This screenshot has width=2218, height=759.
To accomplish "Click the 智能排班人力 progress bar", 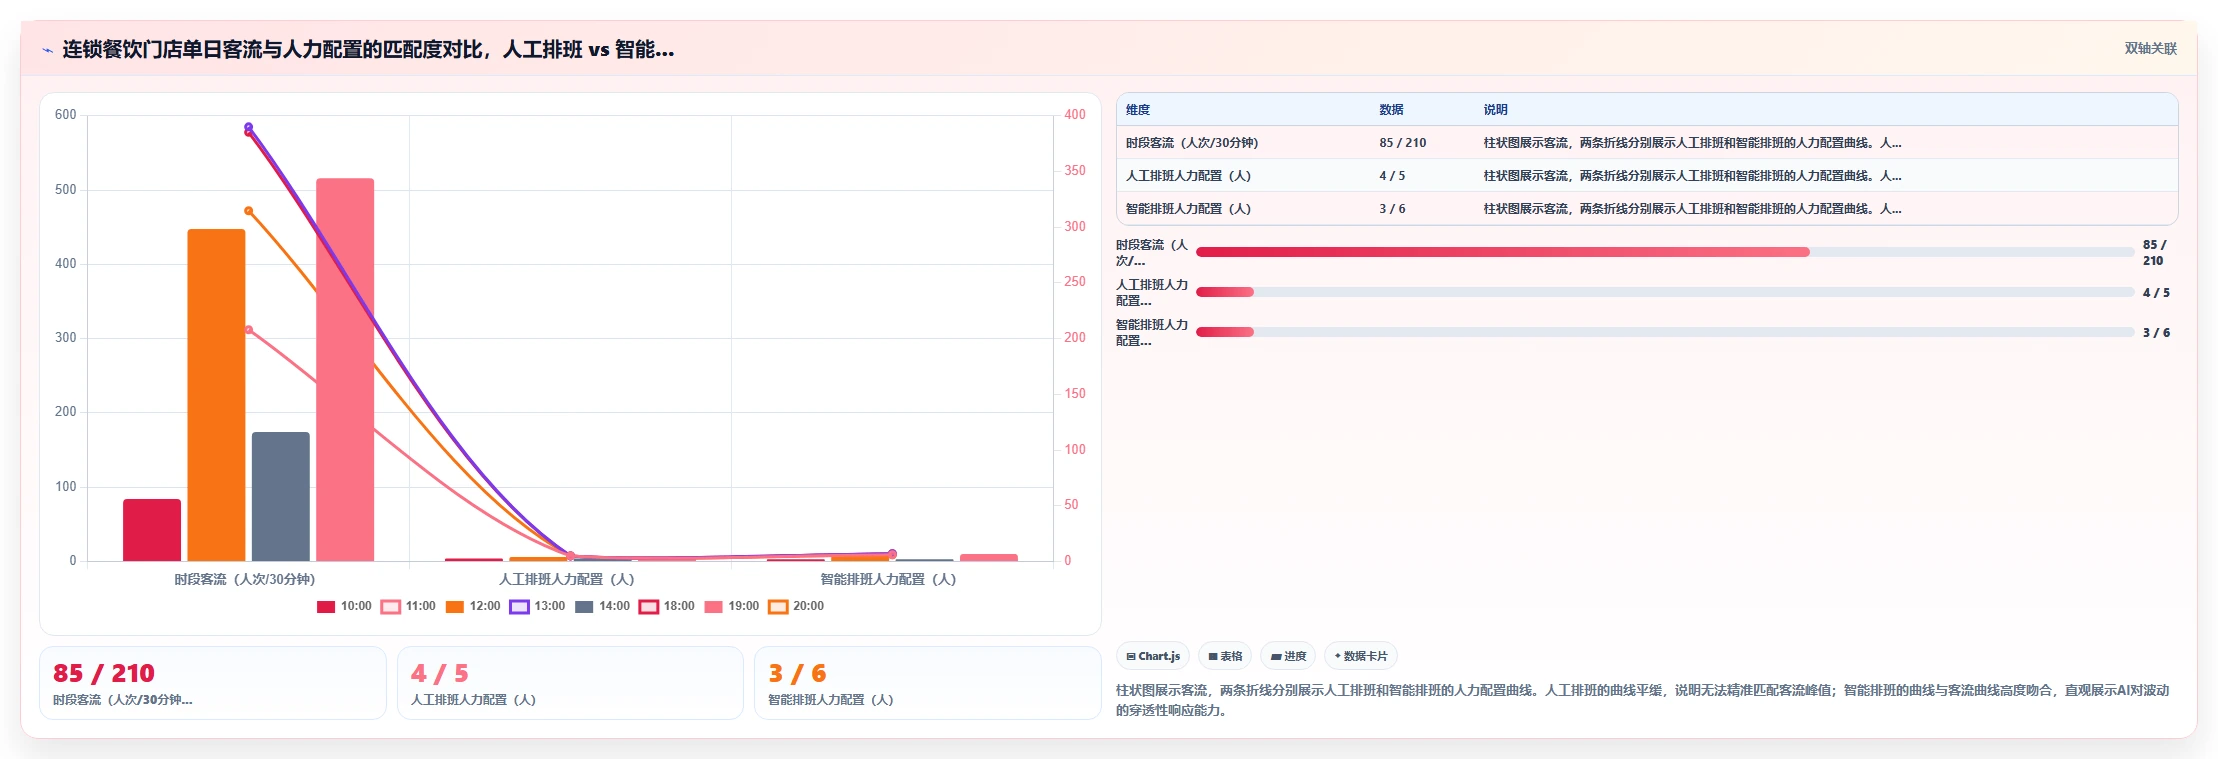I will 1665,332.
